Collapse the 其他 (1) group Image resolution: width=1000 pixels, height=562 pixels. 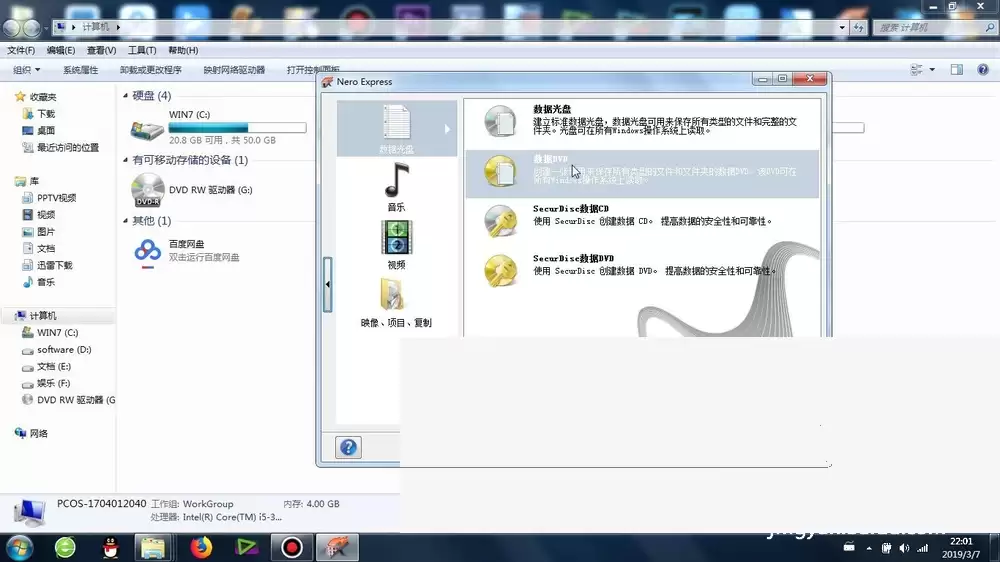pos(125,221)
